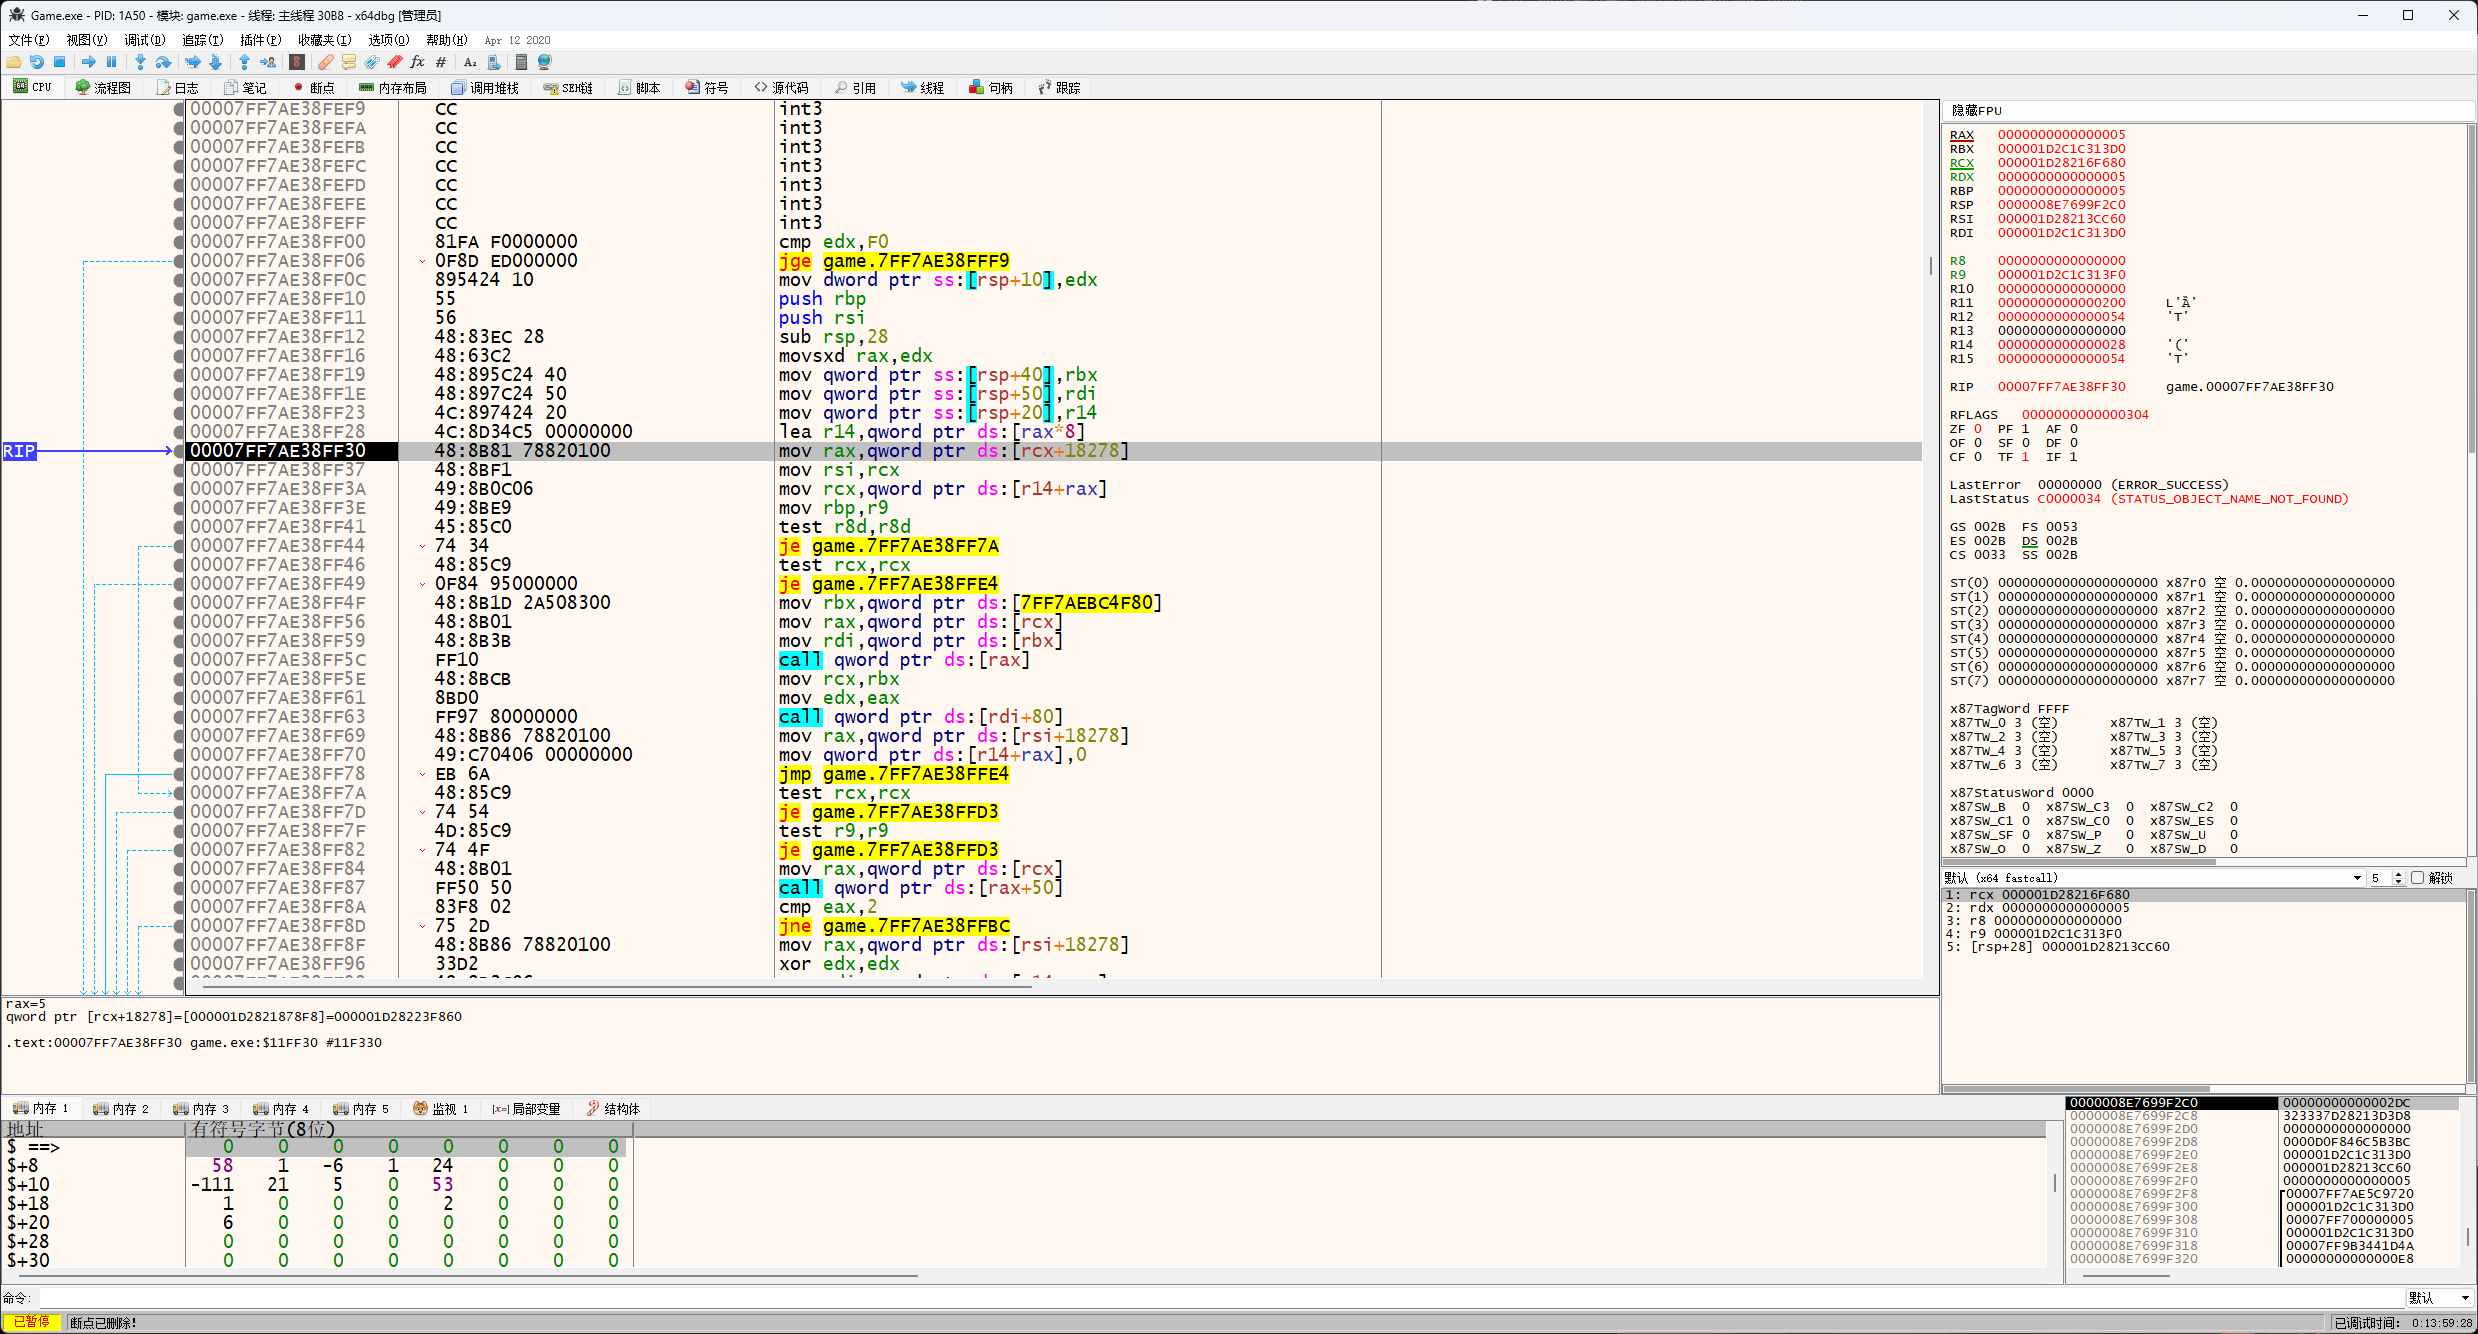Click the step over icon
2478x1334 pixels.
pyautogui.click(x=163, y=62)
